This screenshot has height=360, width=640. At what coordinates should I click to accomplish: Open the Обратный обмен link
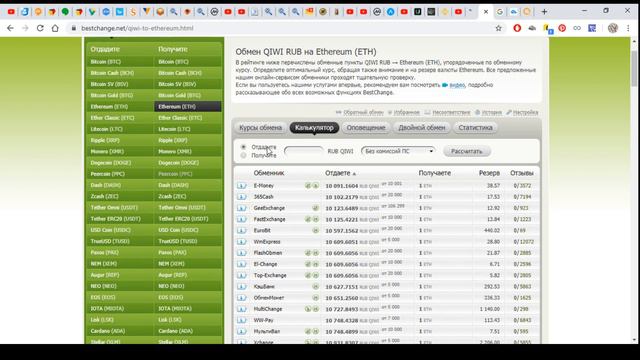coord(363,112)
